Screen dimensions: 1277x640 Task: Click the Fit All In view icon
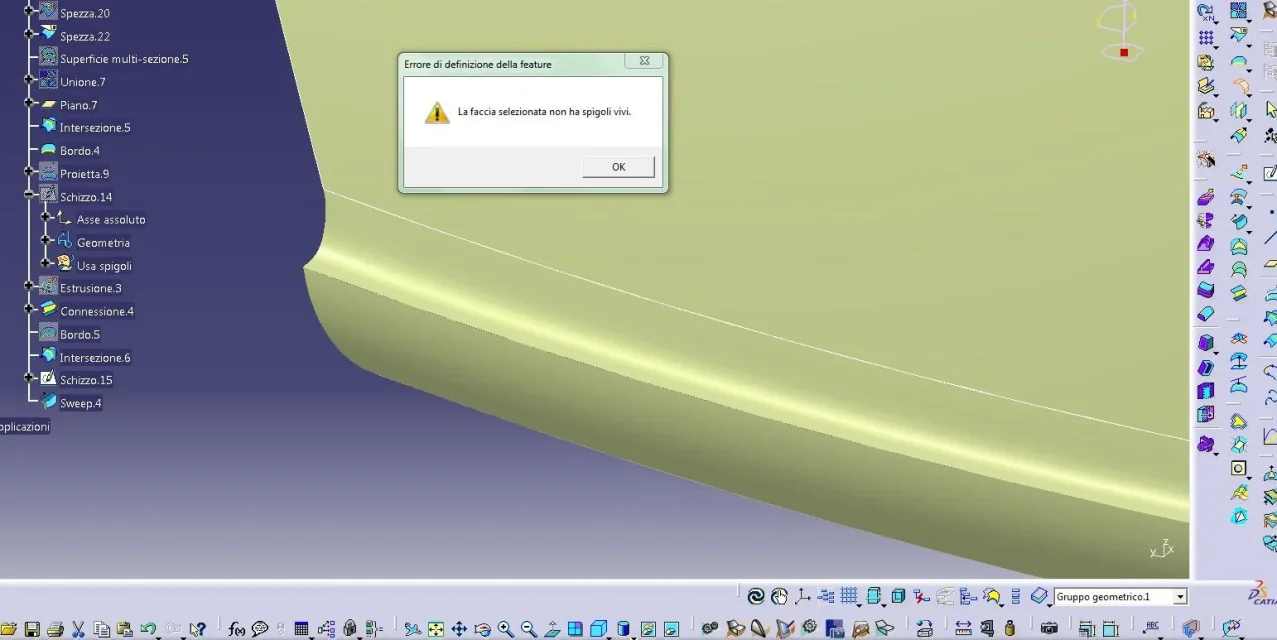[435, 629]
